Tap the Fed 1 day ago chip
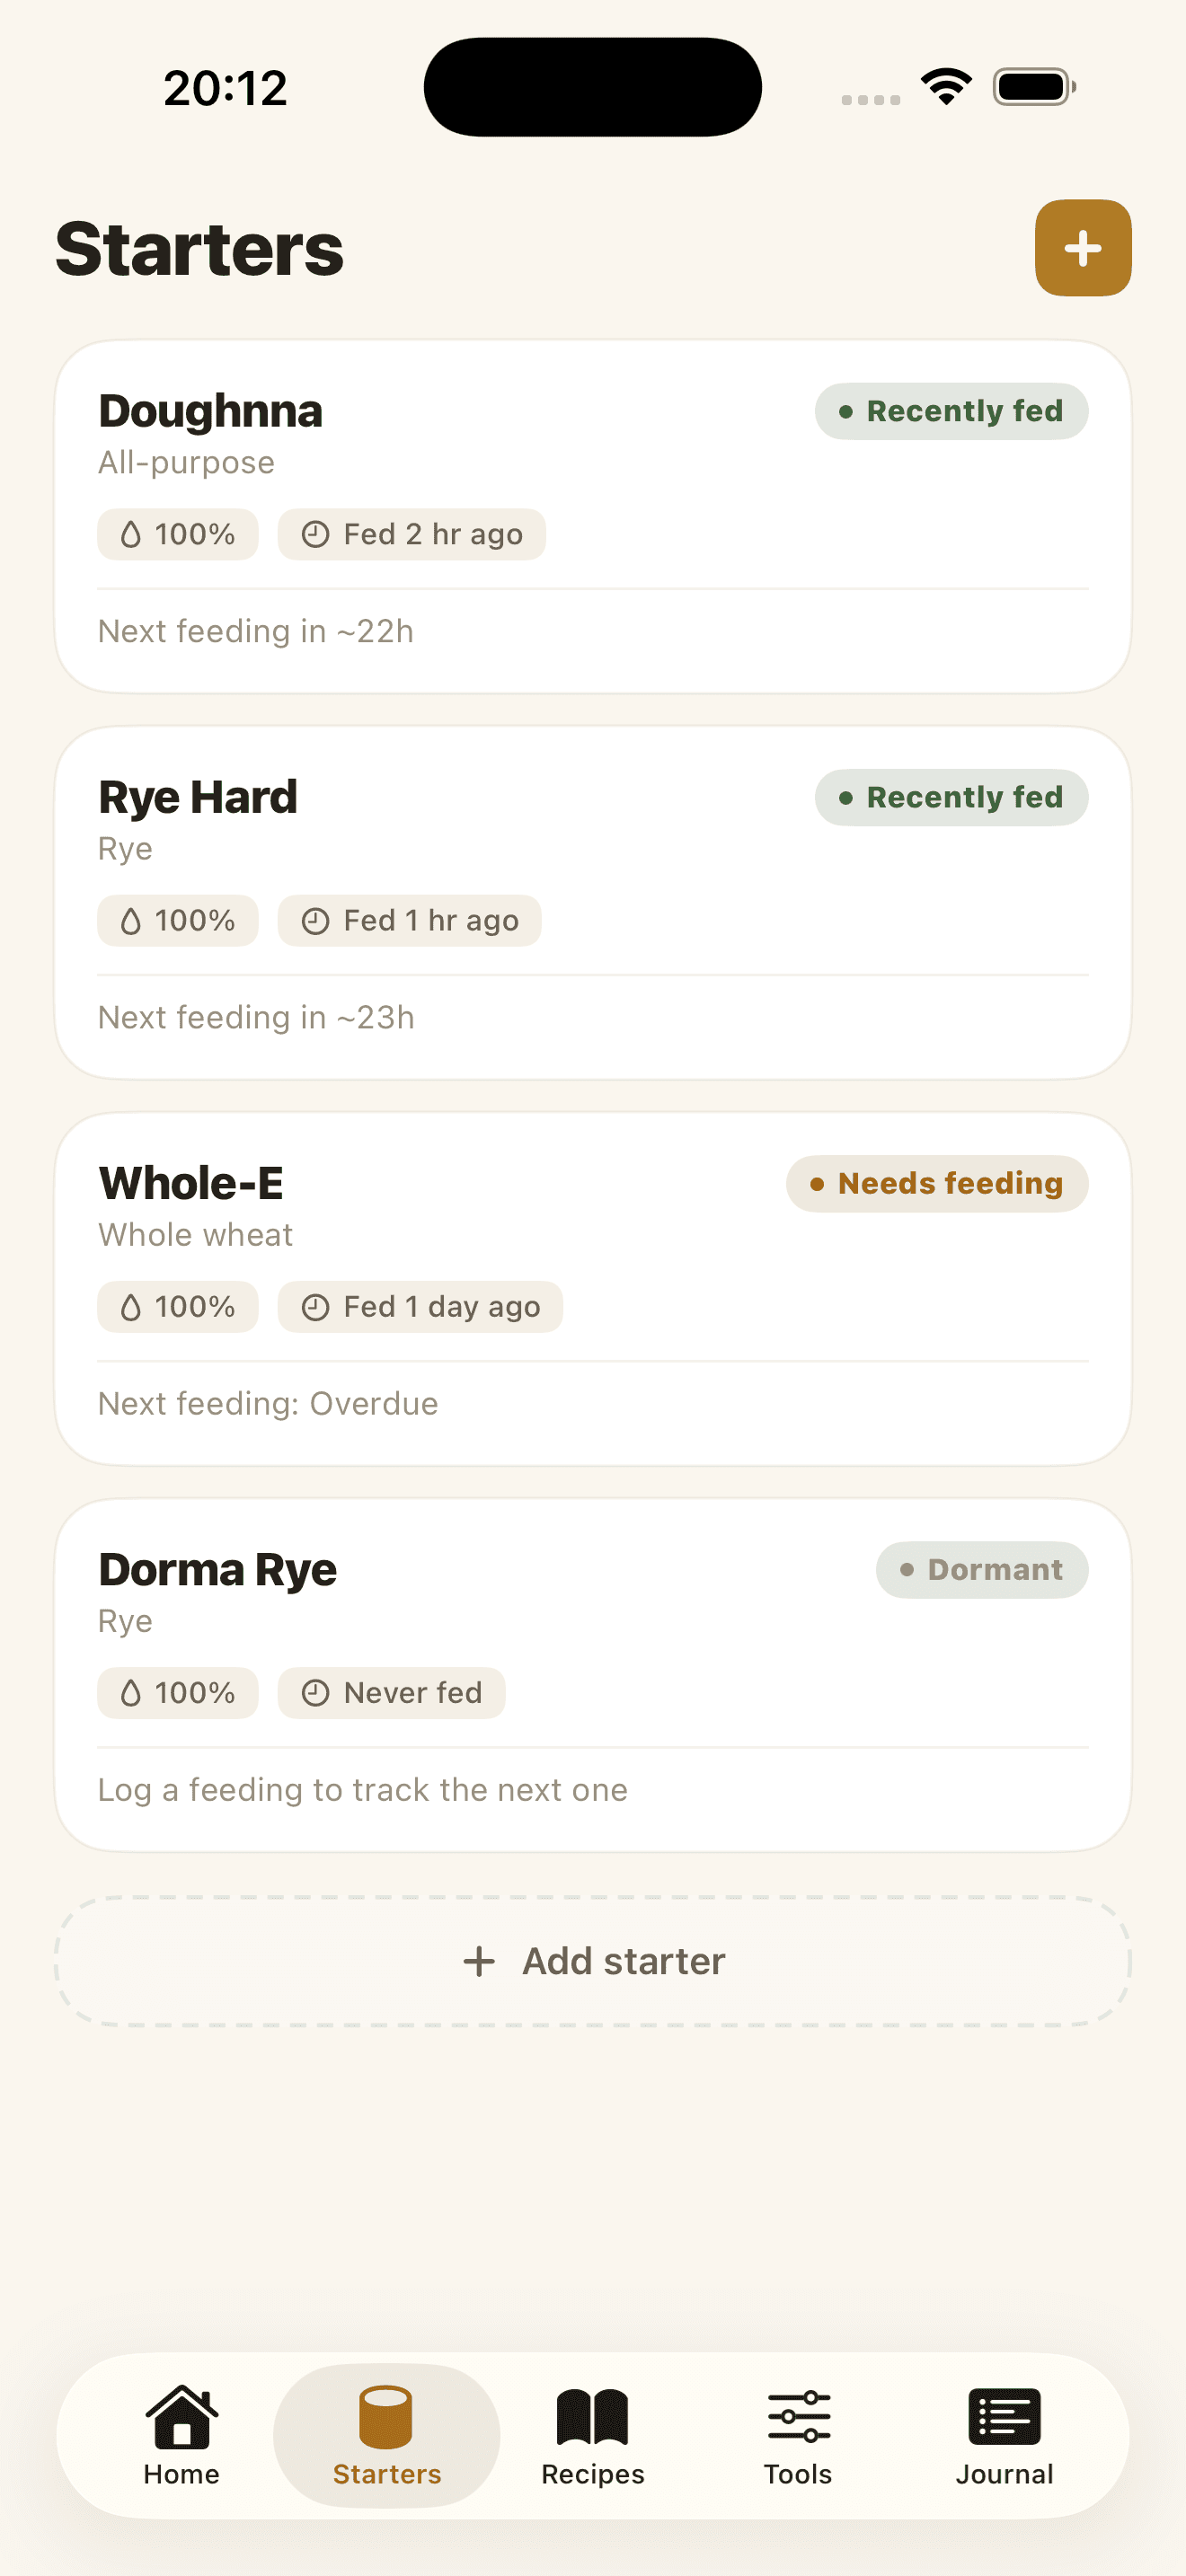This screenshot has width=1186, height=2576. click(x=420, y=1307)
